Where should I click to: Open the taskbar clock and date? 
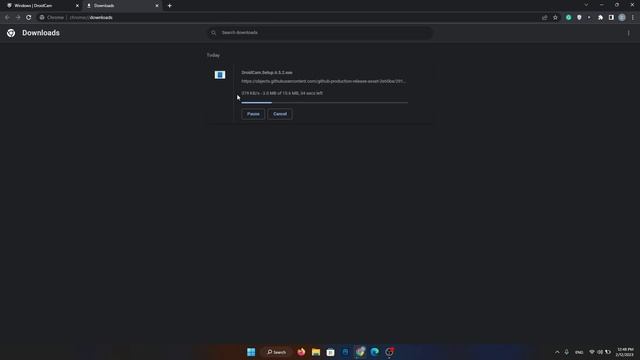625,352
